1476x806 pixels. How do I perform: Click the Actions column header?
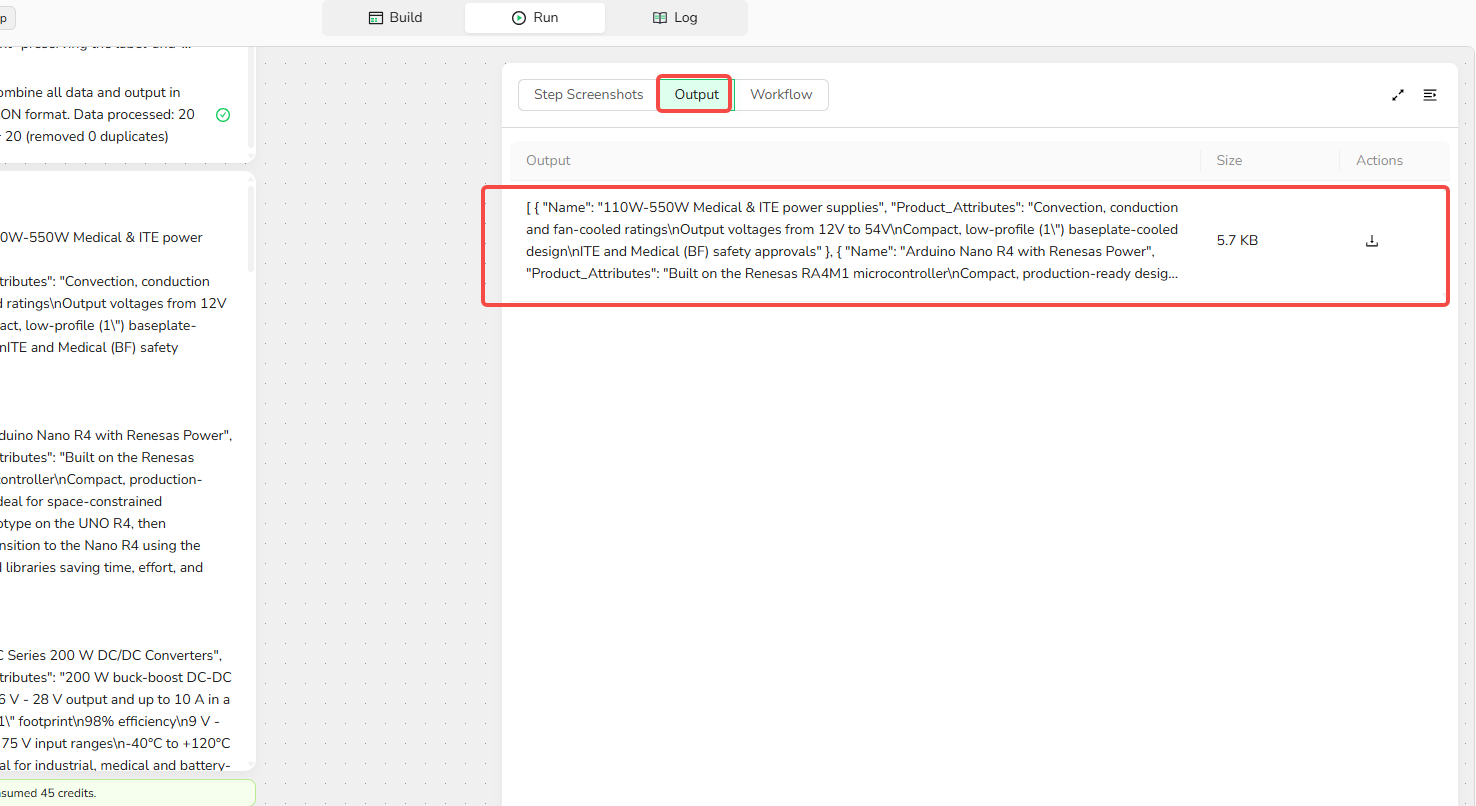(1379, 161)
